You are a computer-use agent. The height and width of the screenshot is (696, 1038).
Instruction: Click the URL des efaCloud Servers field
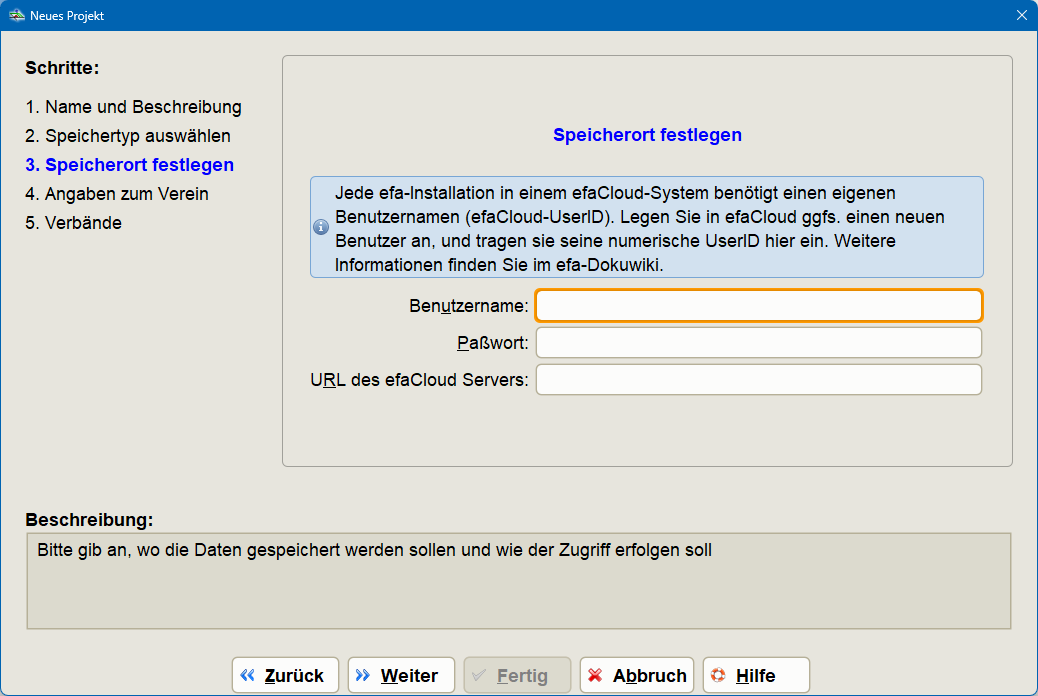coord(757,379)
